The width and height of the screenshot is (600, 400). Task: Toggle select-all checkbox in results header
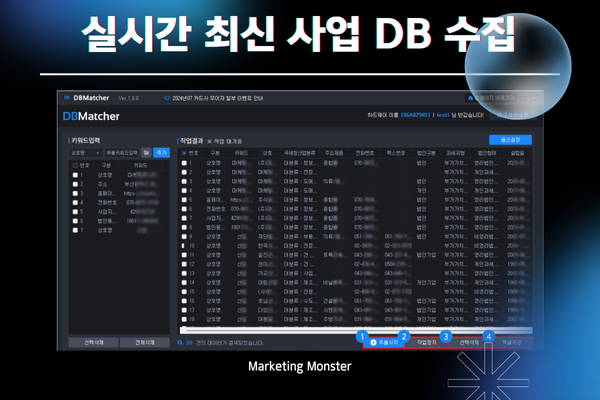pos(184,153)
